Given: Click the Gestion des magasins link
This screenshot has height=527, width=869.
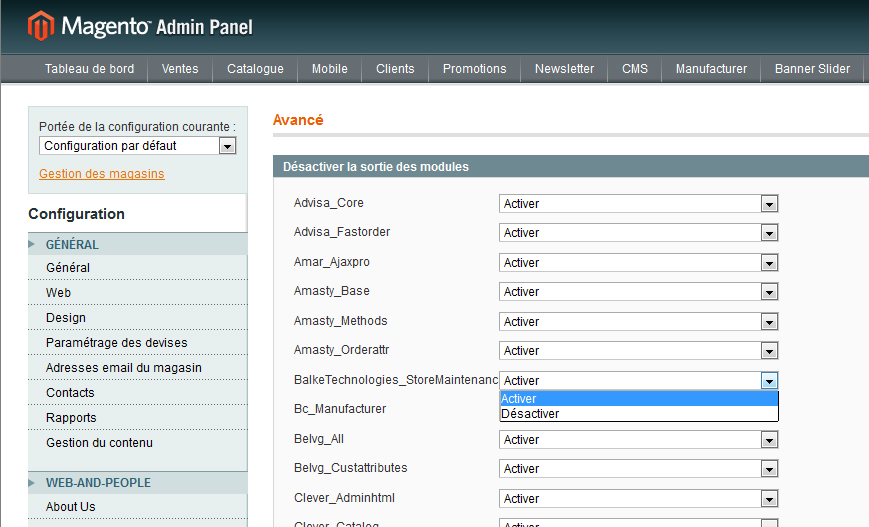Looking at the screenshot, I should pyautogui.click(x=102, y=174).
